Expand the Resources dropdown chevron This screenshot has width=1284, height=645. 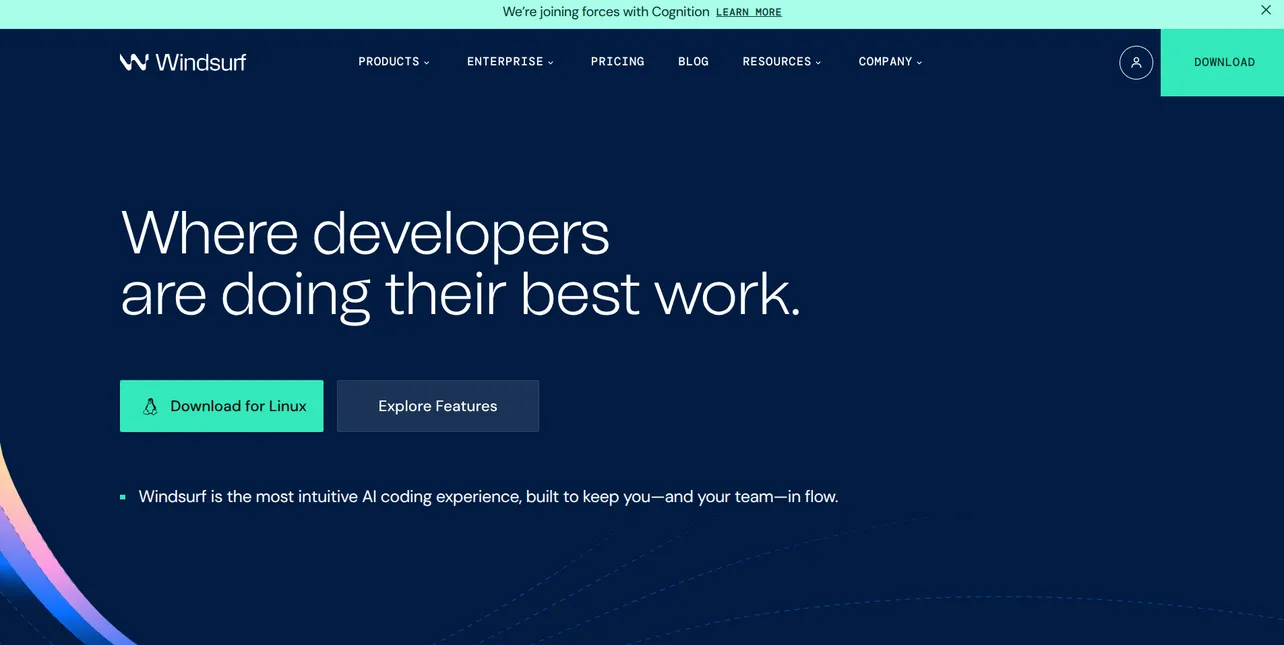pos(818,63)
